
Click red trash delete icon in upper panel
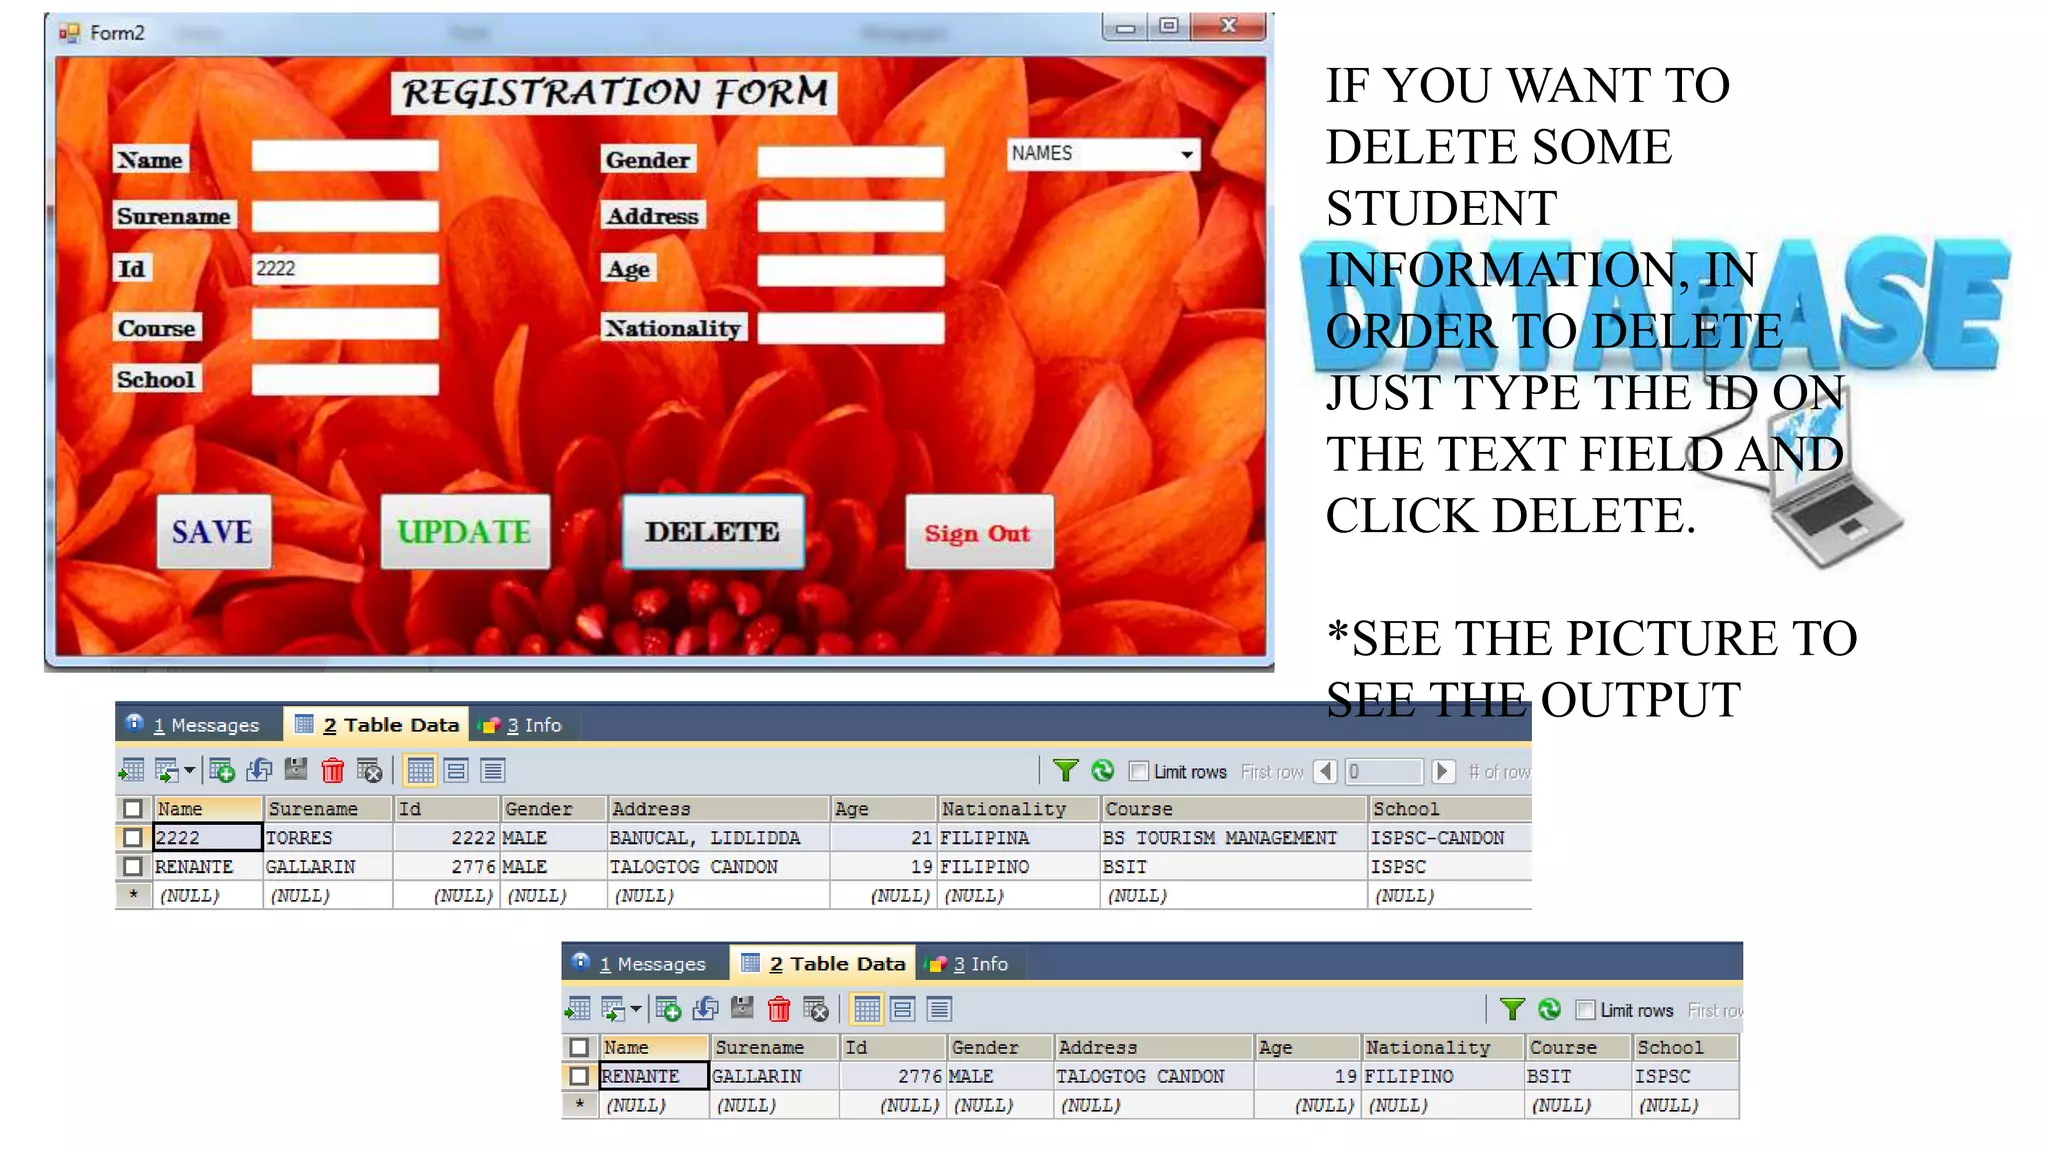tap(333, 770)
